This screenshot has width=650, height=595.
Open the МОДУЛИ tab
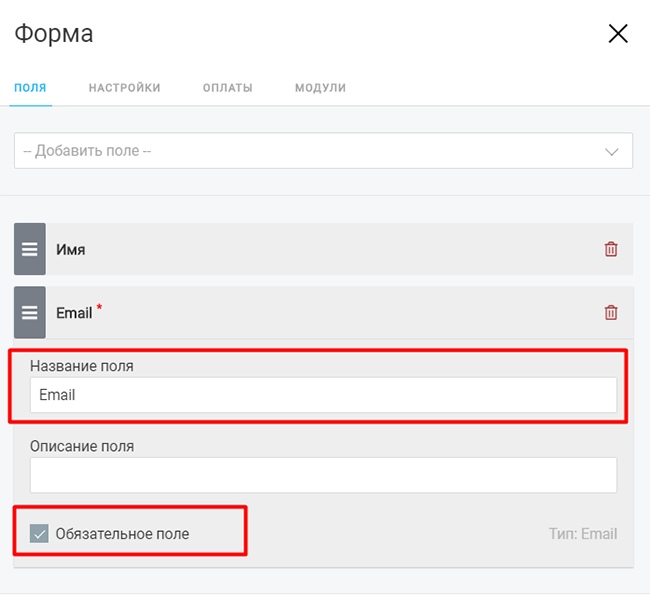click(x=320, y=87)
